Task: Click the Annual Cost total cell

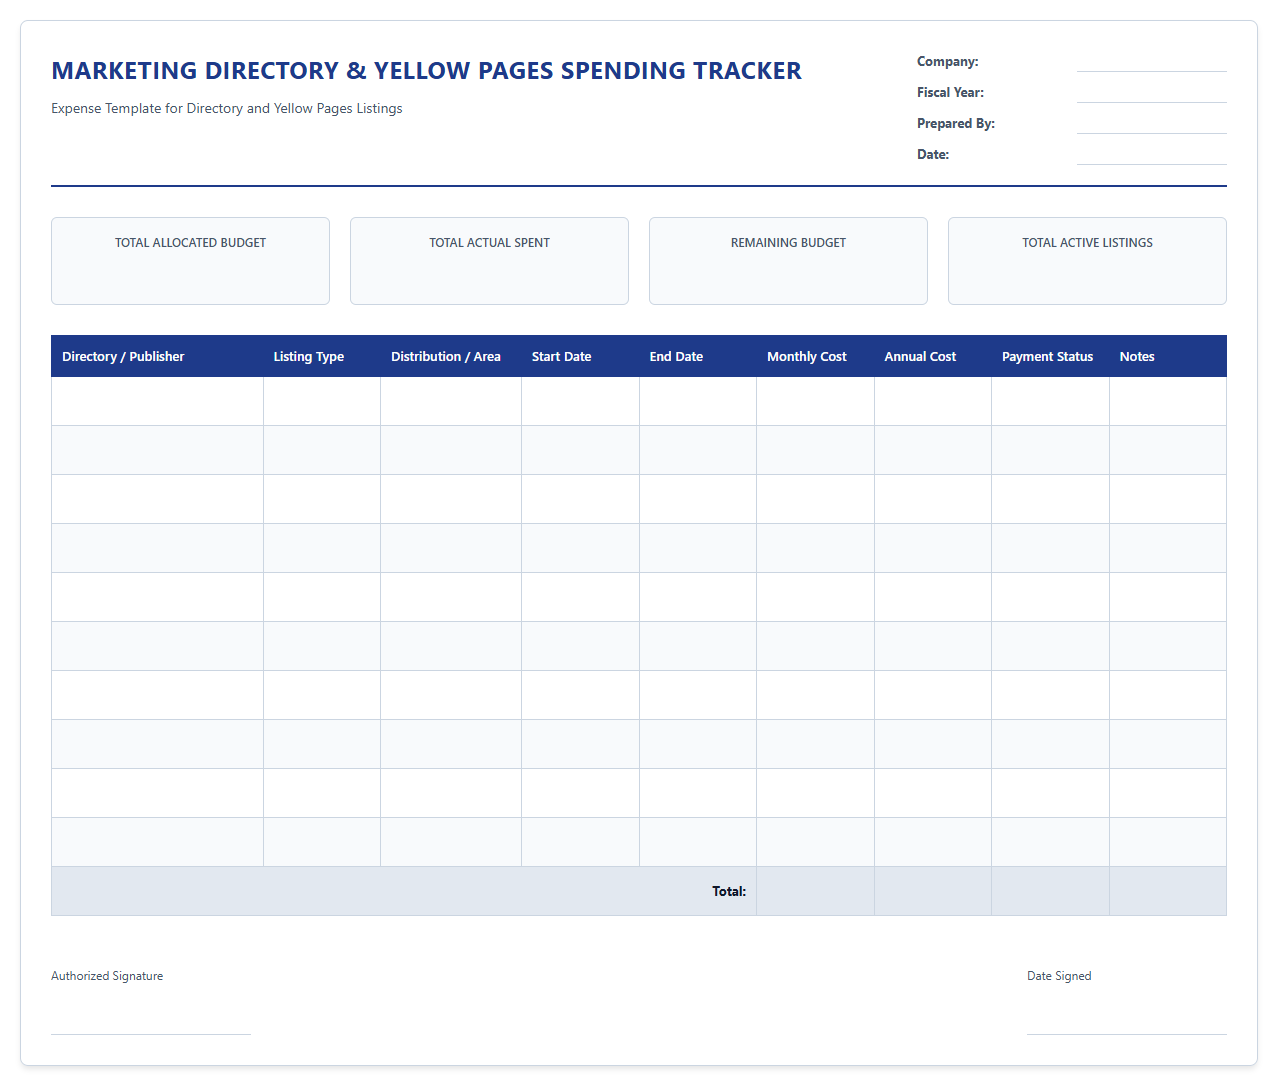Action: pyautogui.click(x=933, y=891)
